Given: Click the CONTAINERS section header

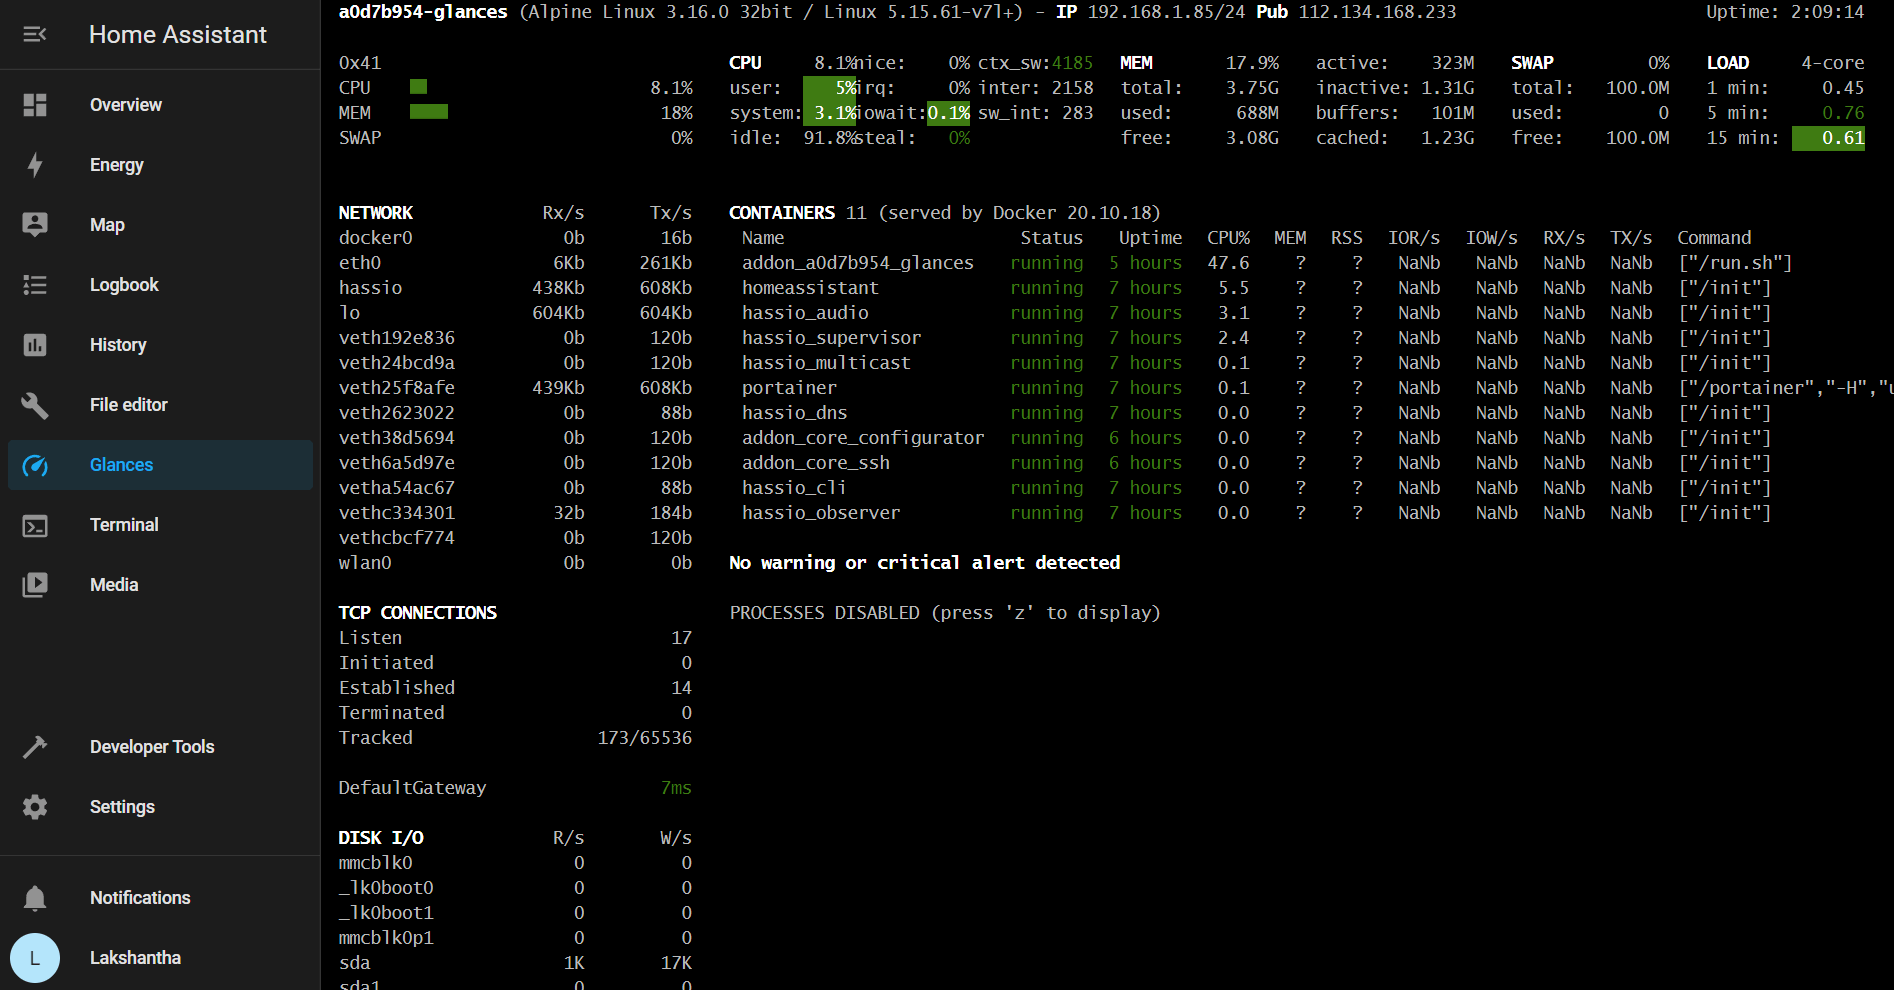Looking at the screenshot, I should (782, 213).
